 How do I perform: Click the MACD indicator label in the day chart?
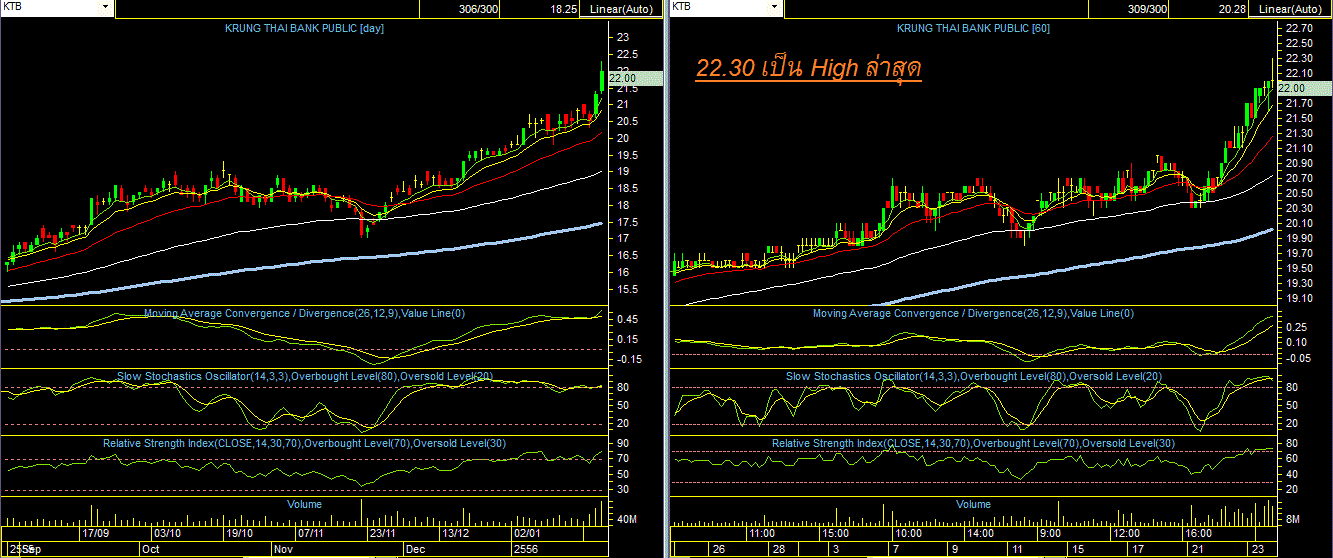304,313
